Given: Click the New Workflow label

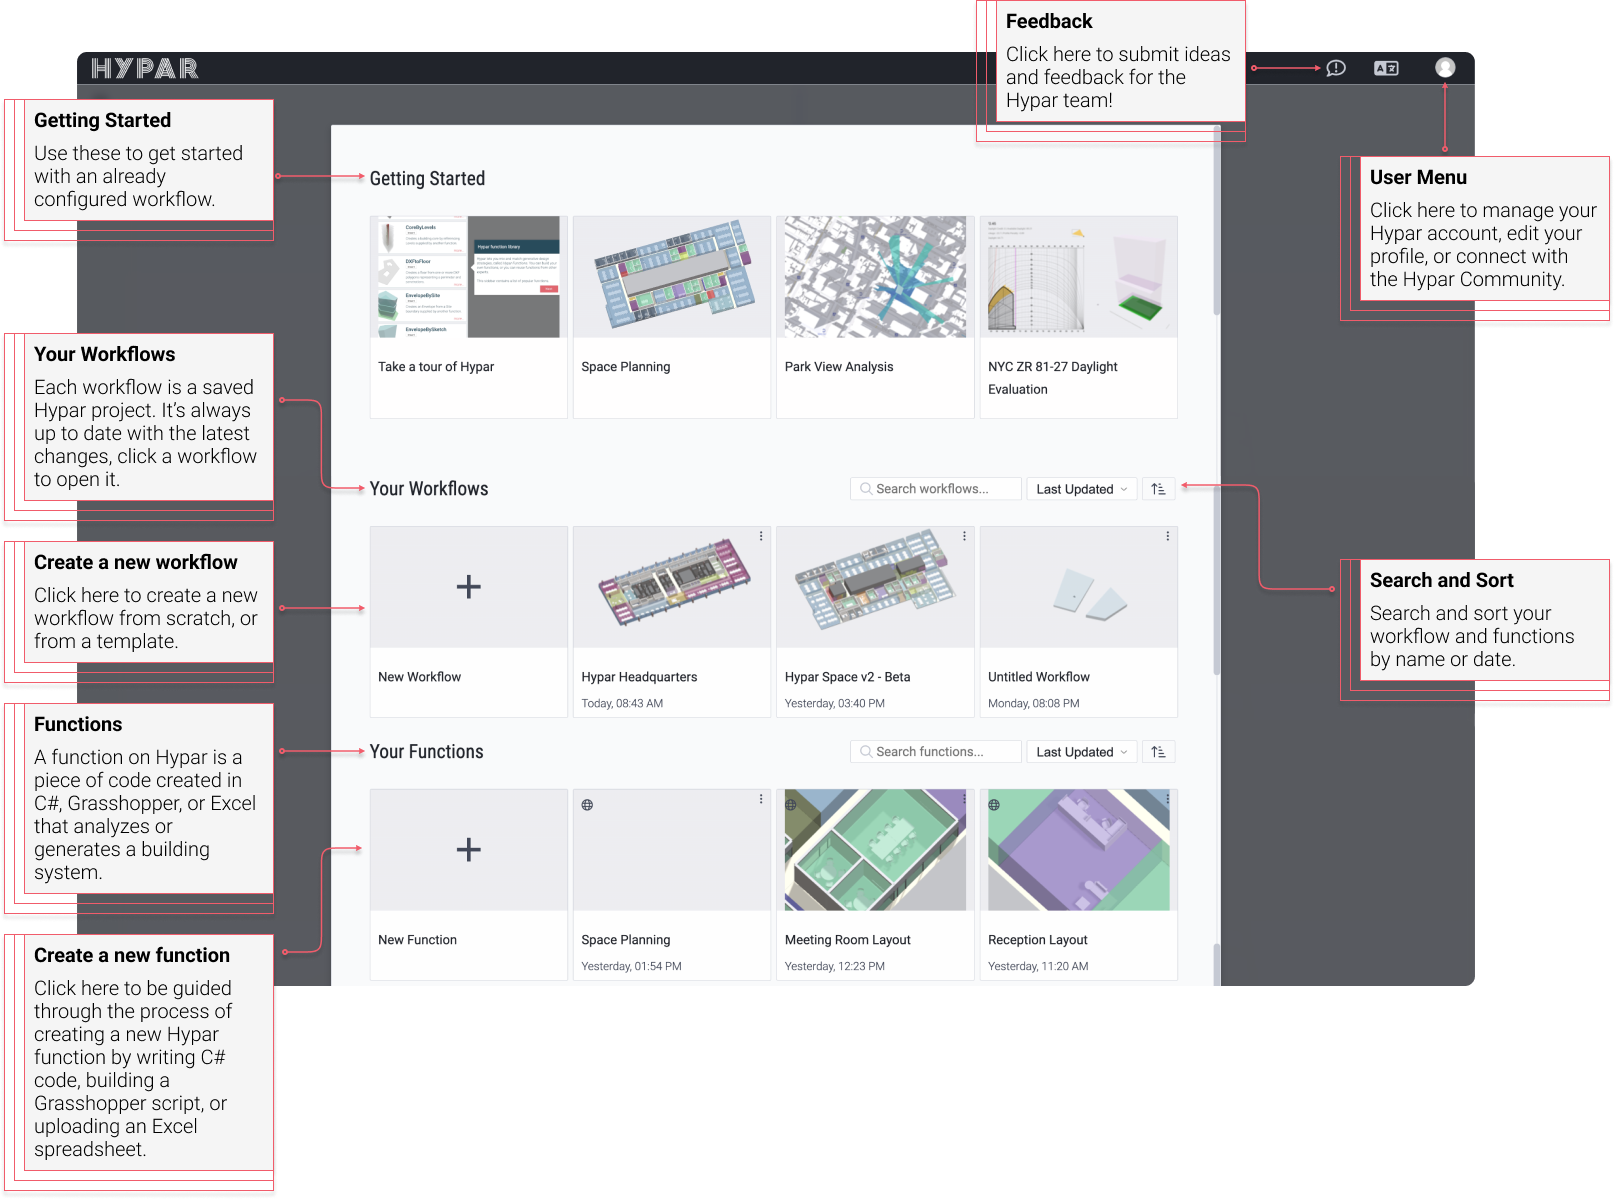Looking at the screenshot, I should click(x=420, y=677).
